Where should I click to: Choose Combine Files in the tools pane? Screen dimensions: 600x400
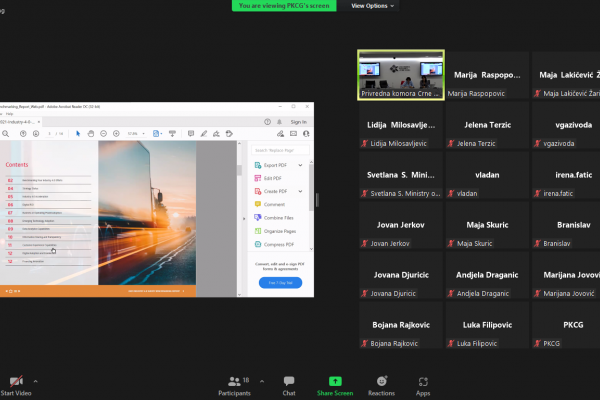pyautogui.click(x=275, y=218)
